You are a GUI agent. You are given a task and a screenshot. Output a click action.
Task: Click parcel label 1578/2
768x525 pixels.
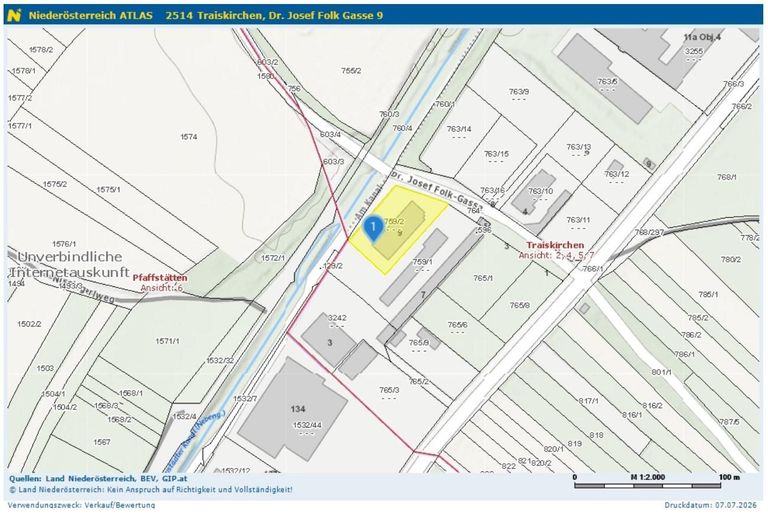click(x=41, y=49)
